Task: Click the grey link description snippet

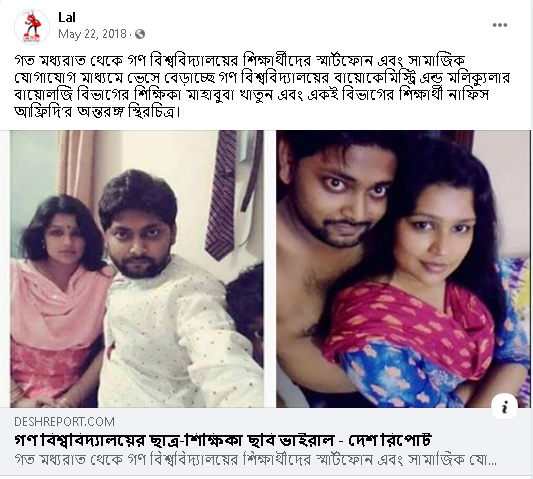Action: [x=256, y=460]
